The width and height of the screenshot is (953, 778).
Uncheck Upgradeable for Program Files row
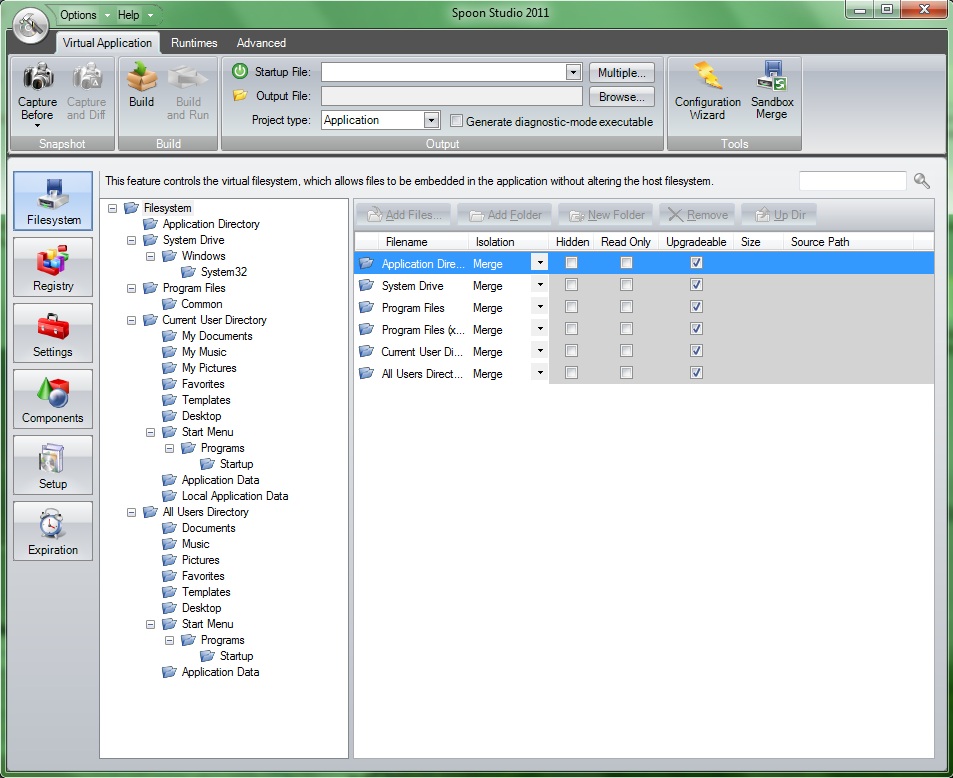[x=697, y=306]
